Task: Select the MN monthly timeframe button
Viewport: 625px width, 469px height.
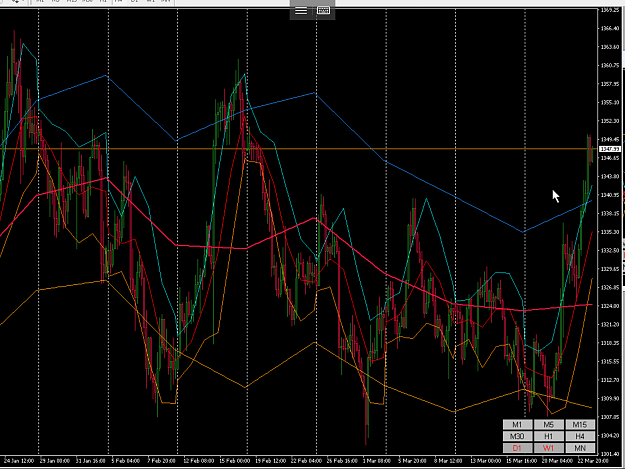Action: [x=580, y=448]
